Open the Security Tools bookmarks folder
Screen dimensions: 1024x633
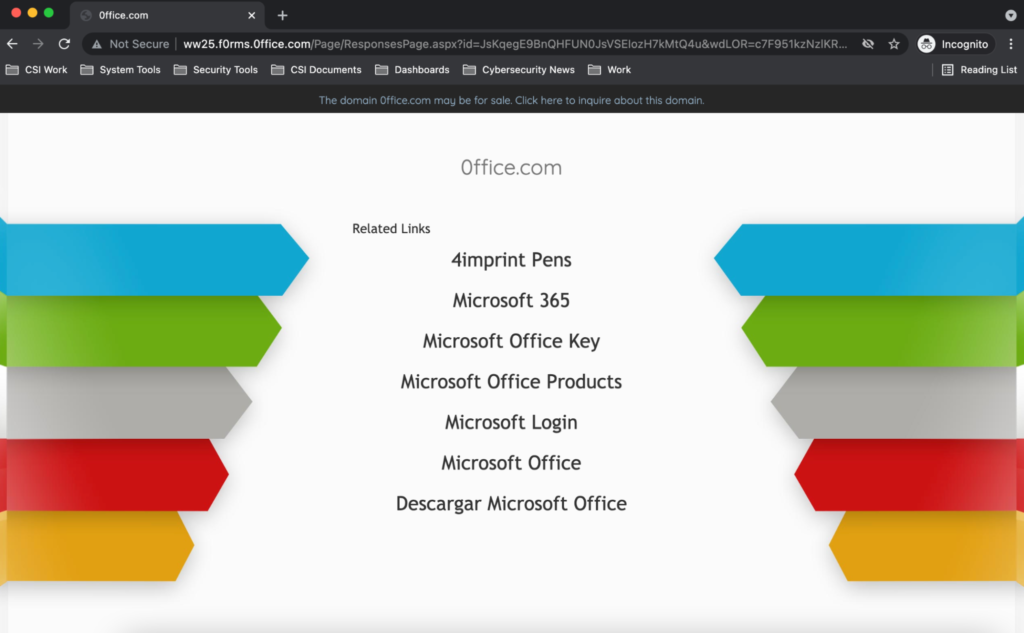click(216, 70)
